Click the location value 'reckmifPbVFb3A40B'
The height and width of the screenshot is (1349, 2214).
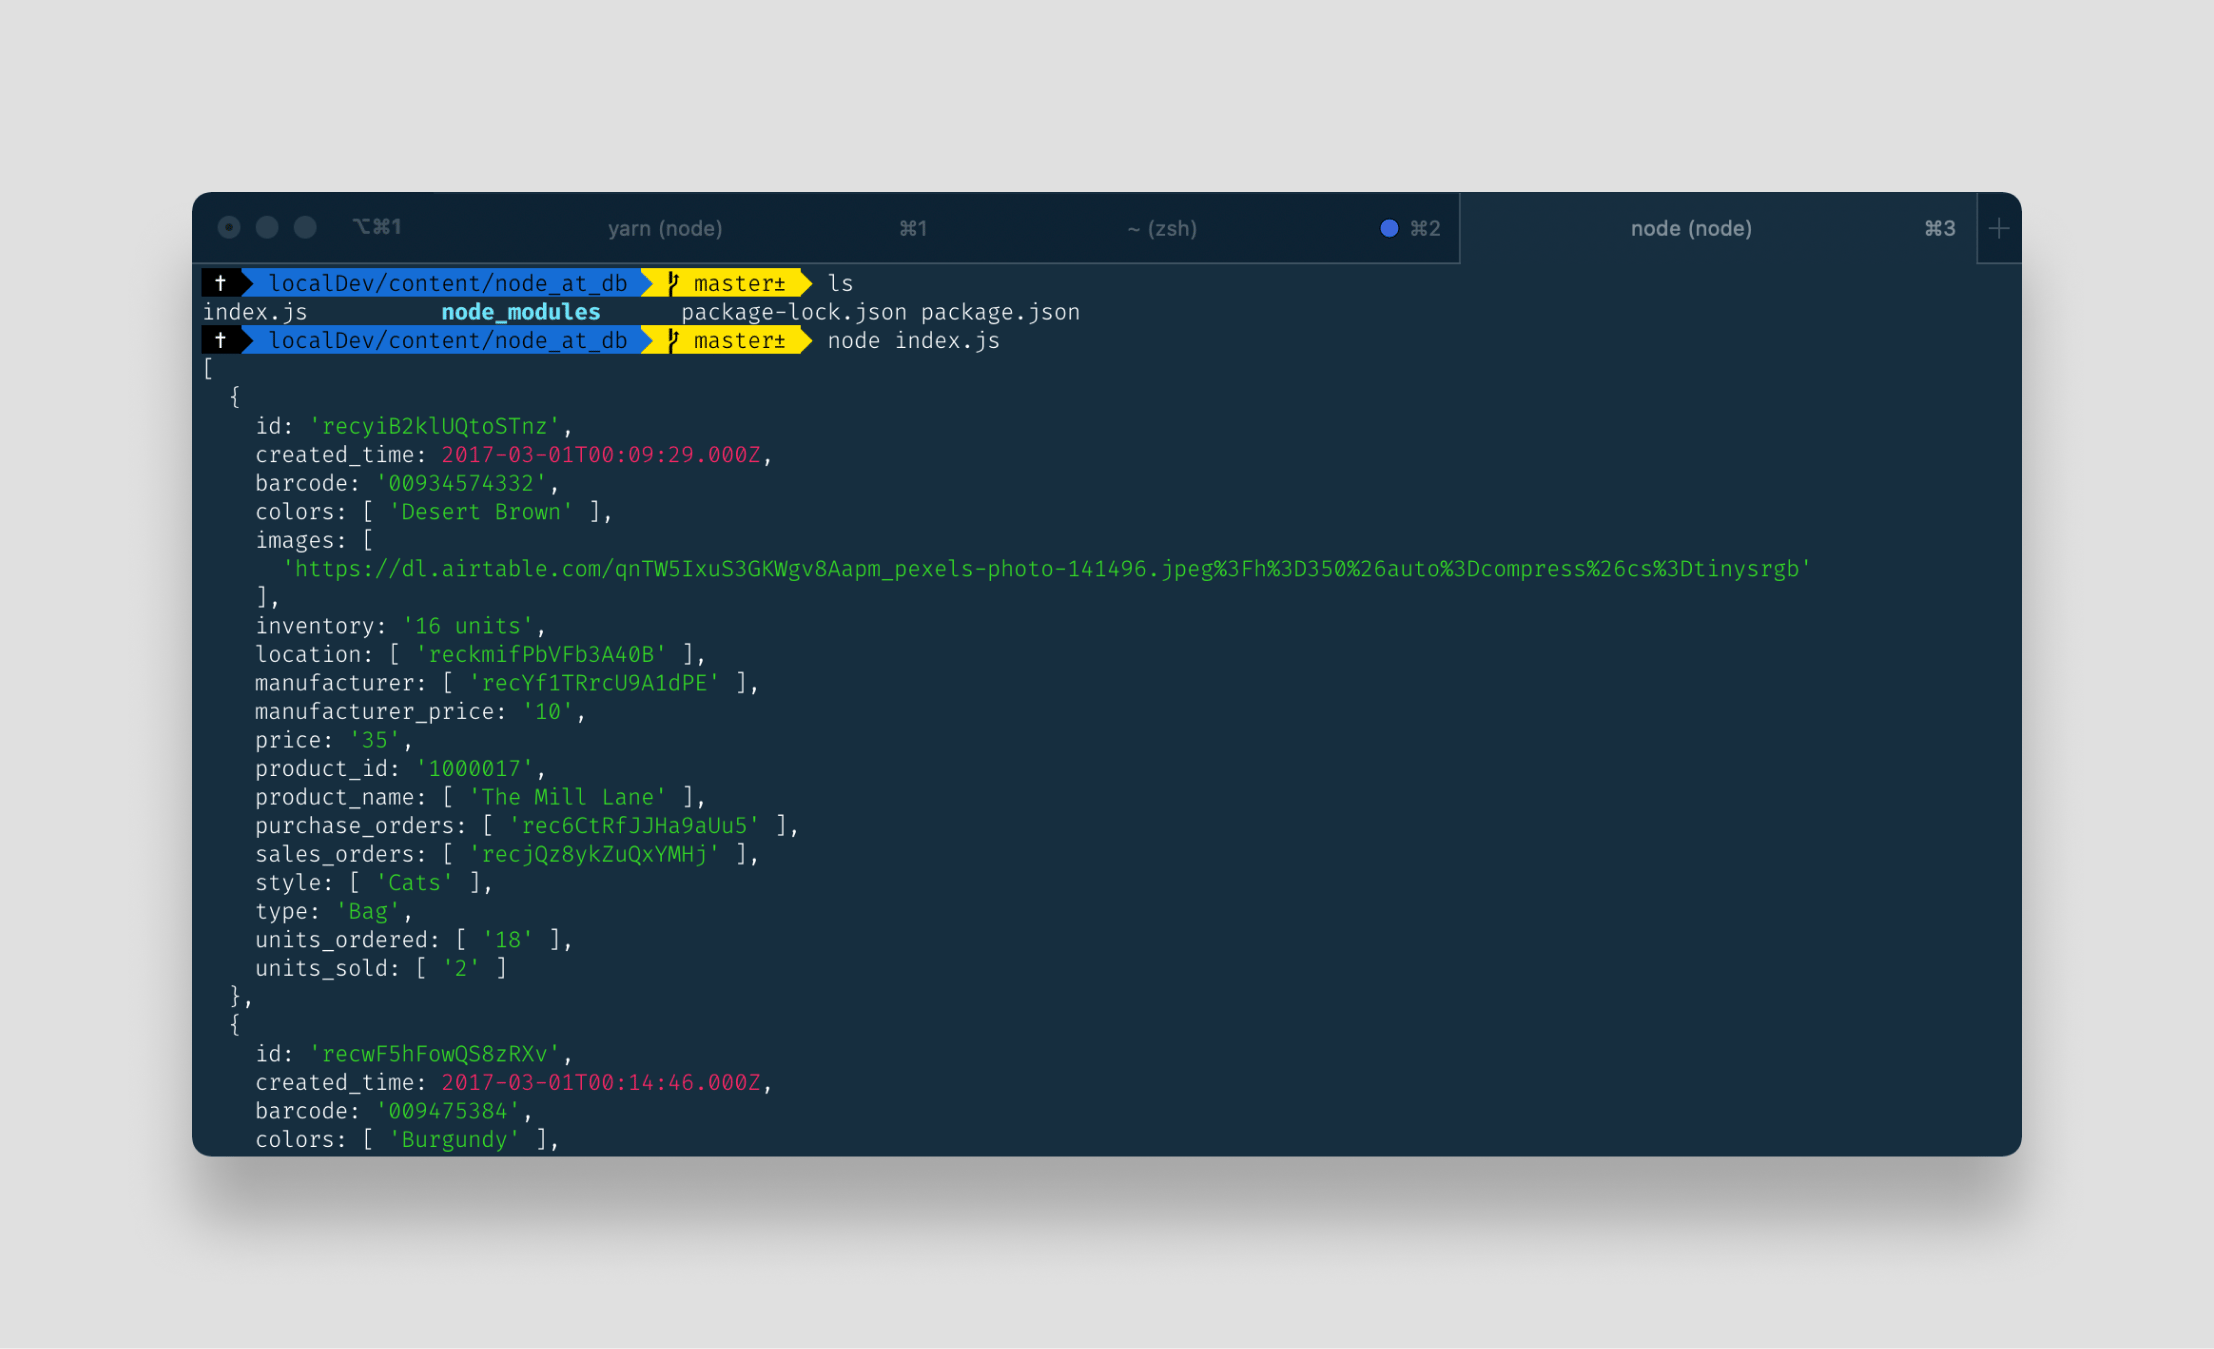[x=541, y=654]
